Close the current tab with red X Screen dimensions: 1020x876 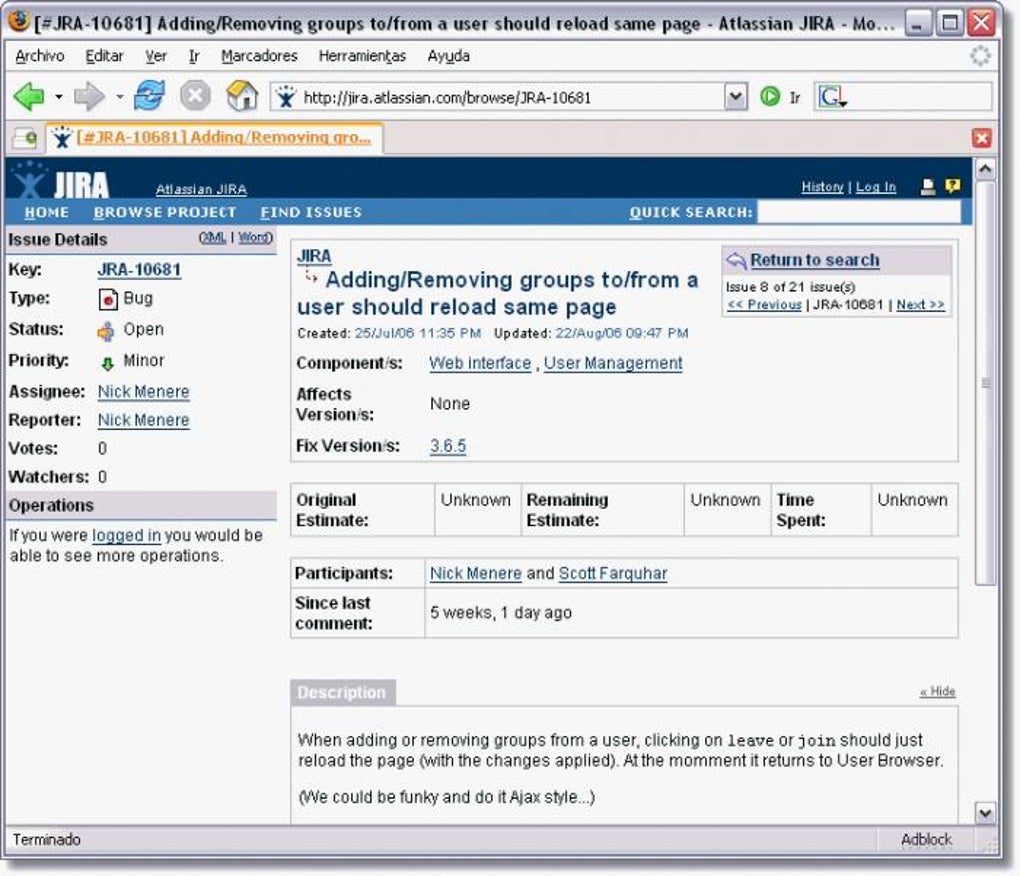point(982,138)
